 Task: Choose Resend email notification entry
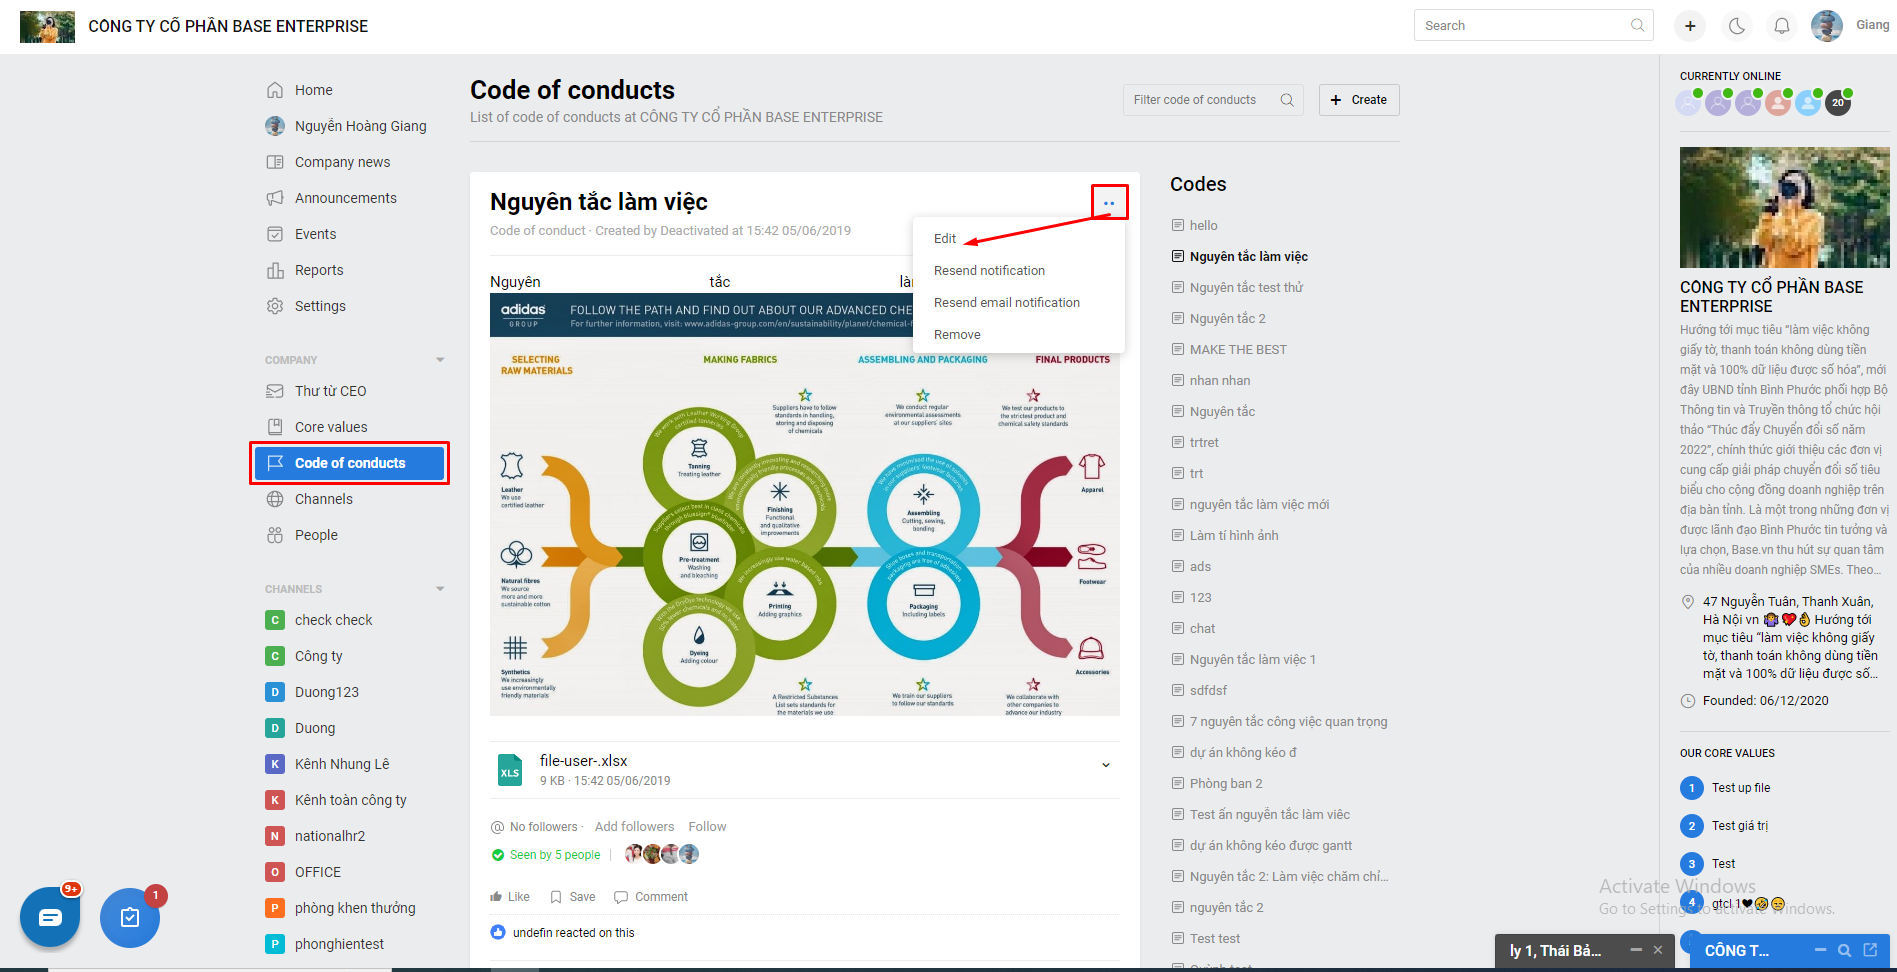click(1007, 303)
